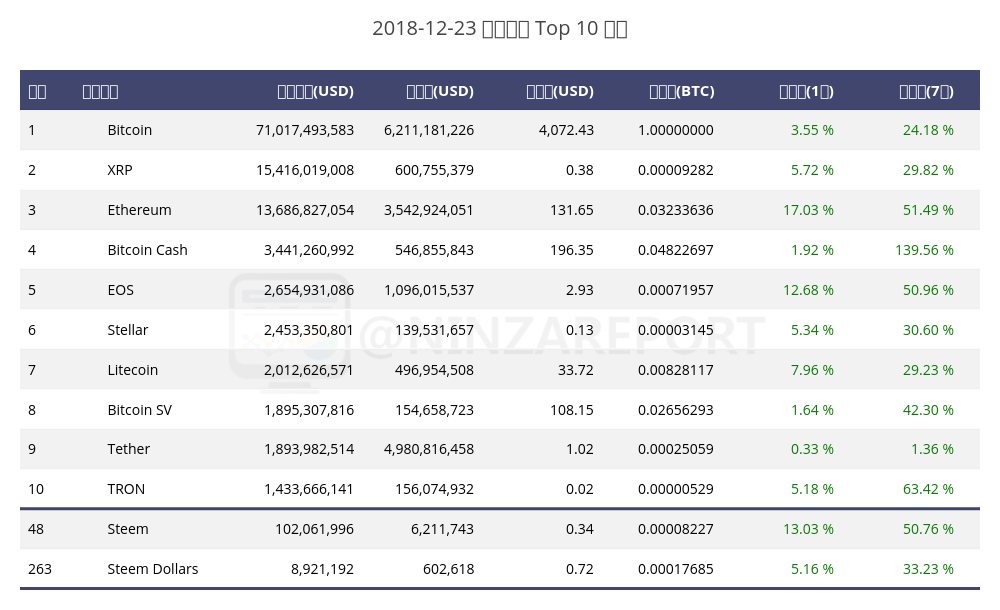The image size is (1000, 610).
Task: Select Ethereum market cap 13,686,827,054
Action: [305, 210]
